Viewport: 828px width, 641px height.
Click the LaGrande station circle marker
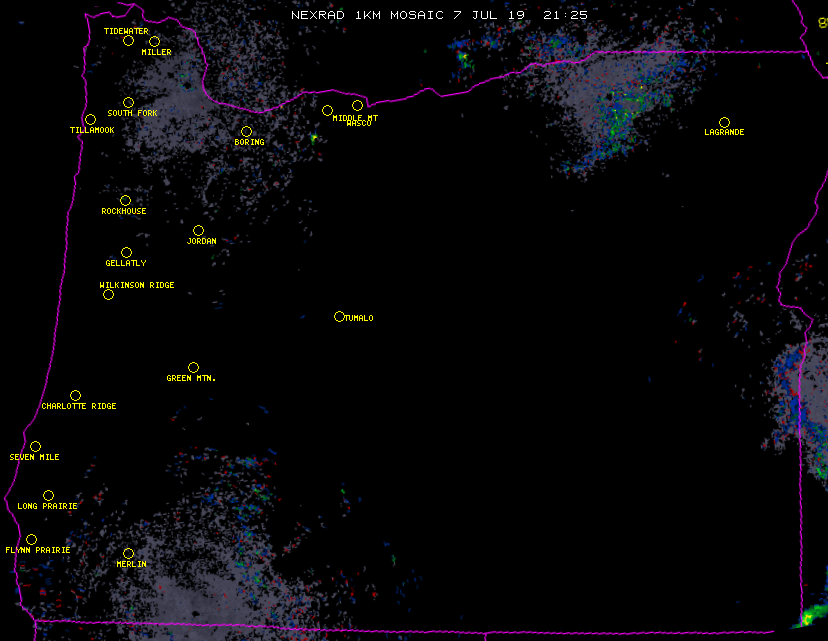click(724, 123)
